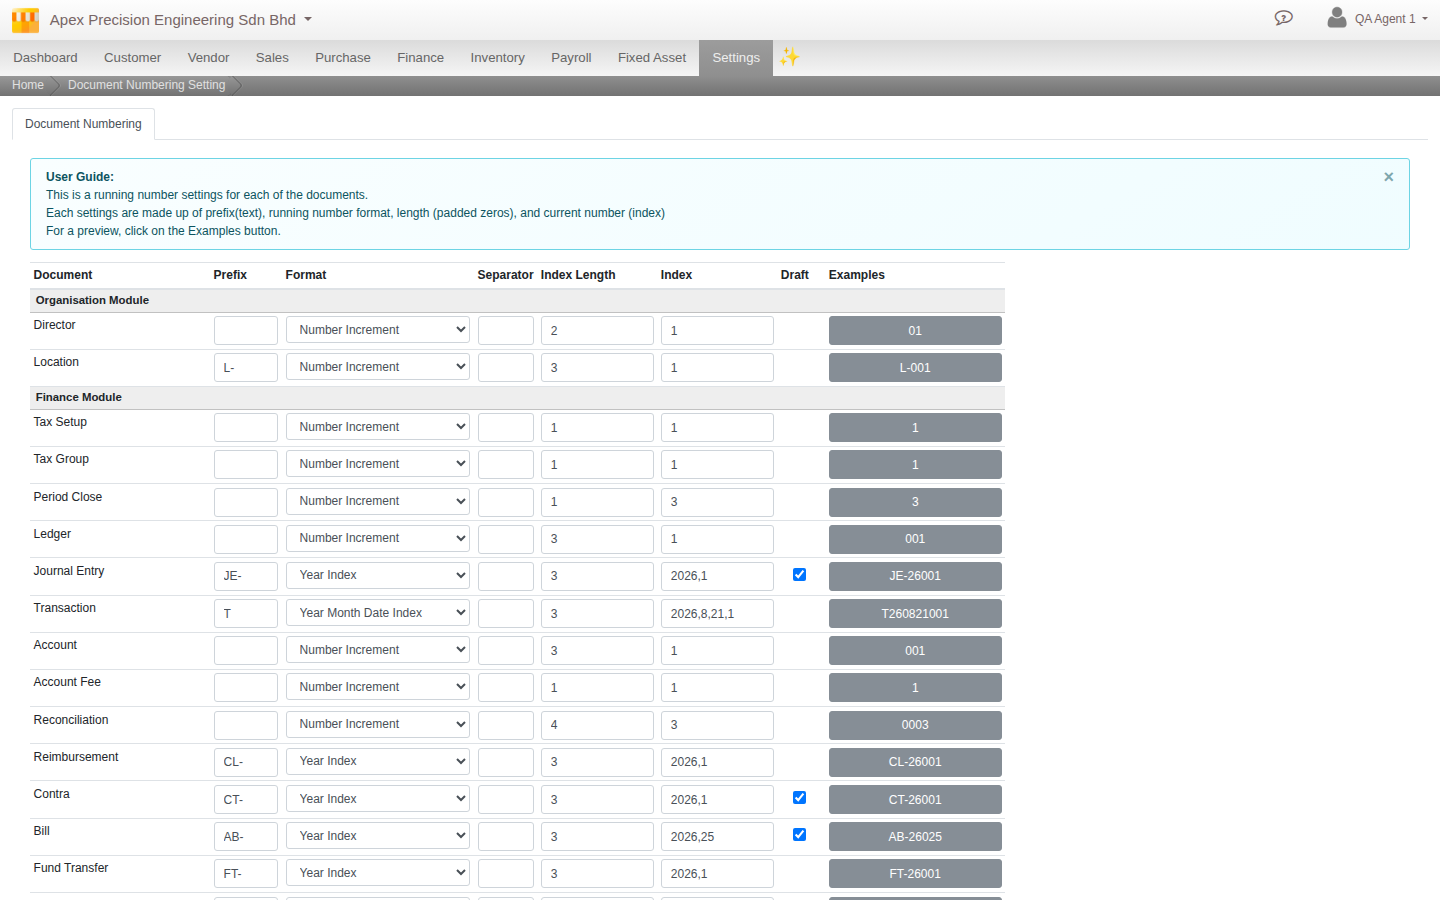Expand the company name dropdown caret
1440x900 pixels.
[308, 19]
